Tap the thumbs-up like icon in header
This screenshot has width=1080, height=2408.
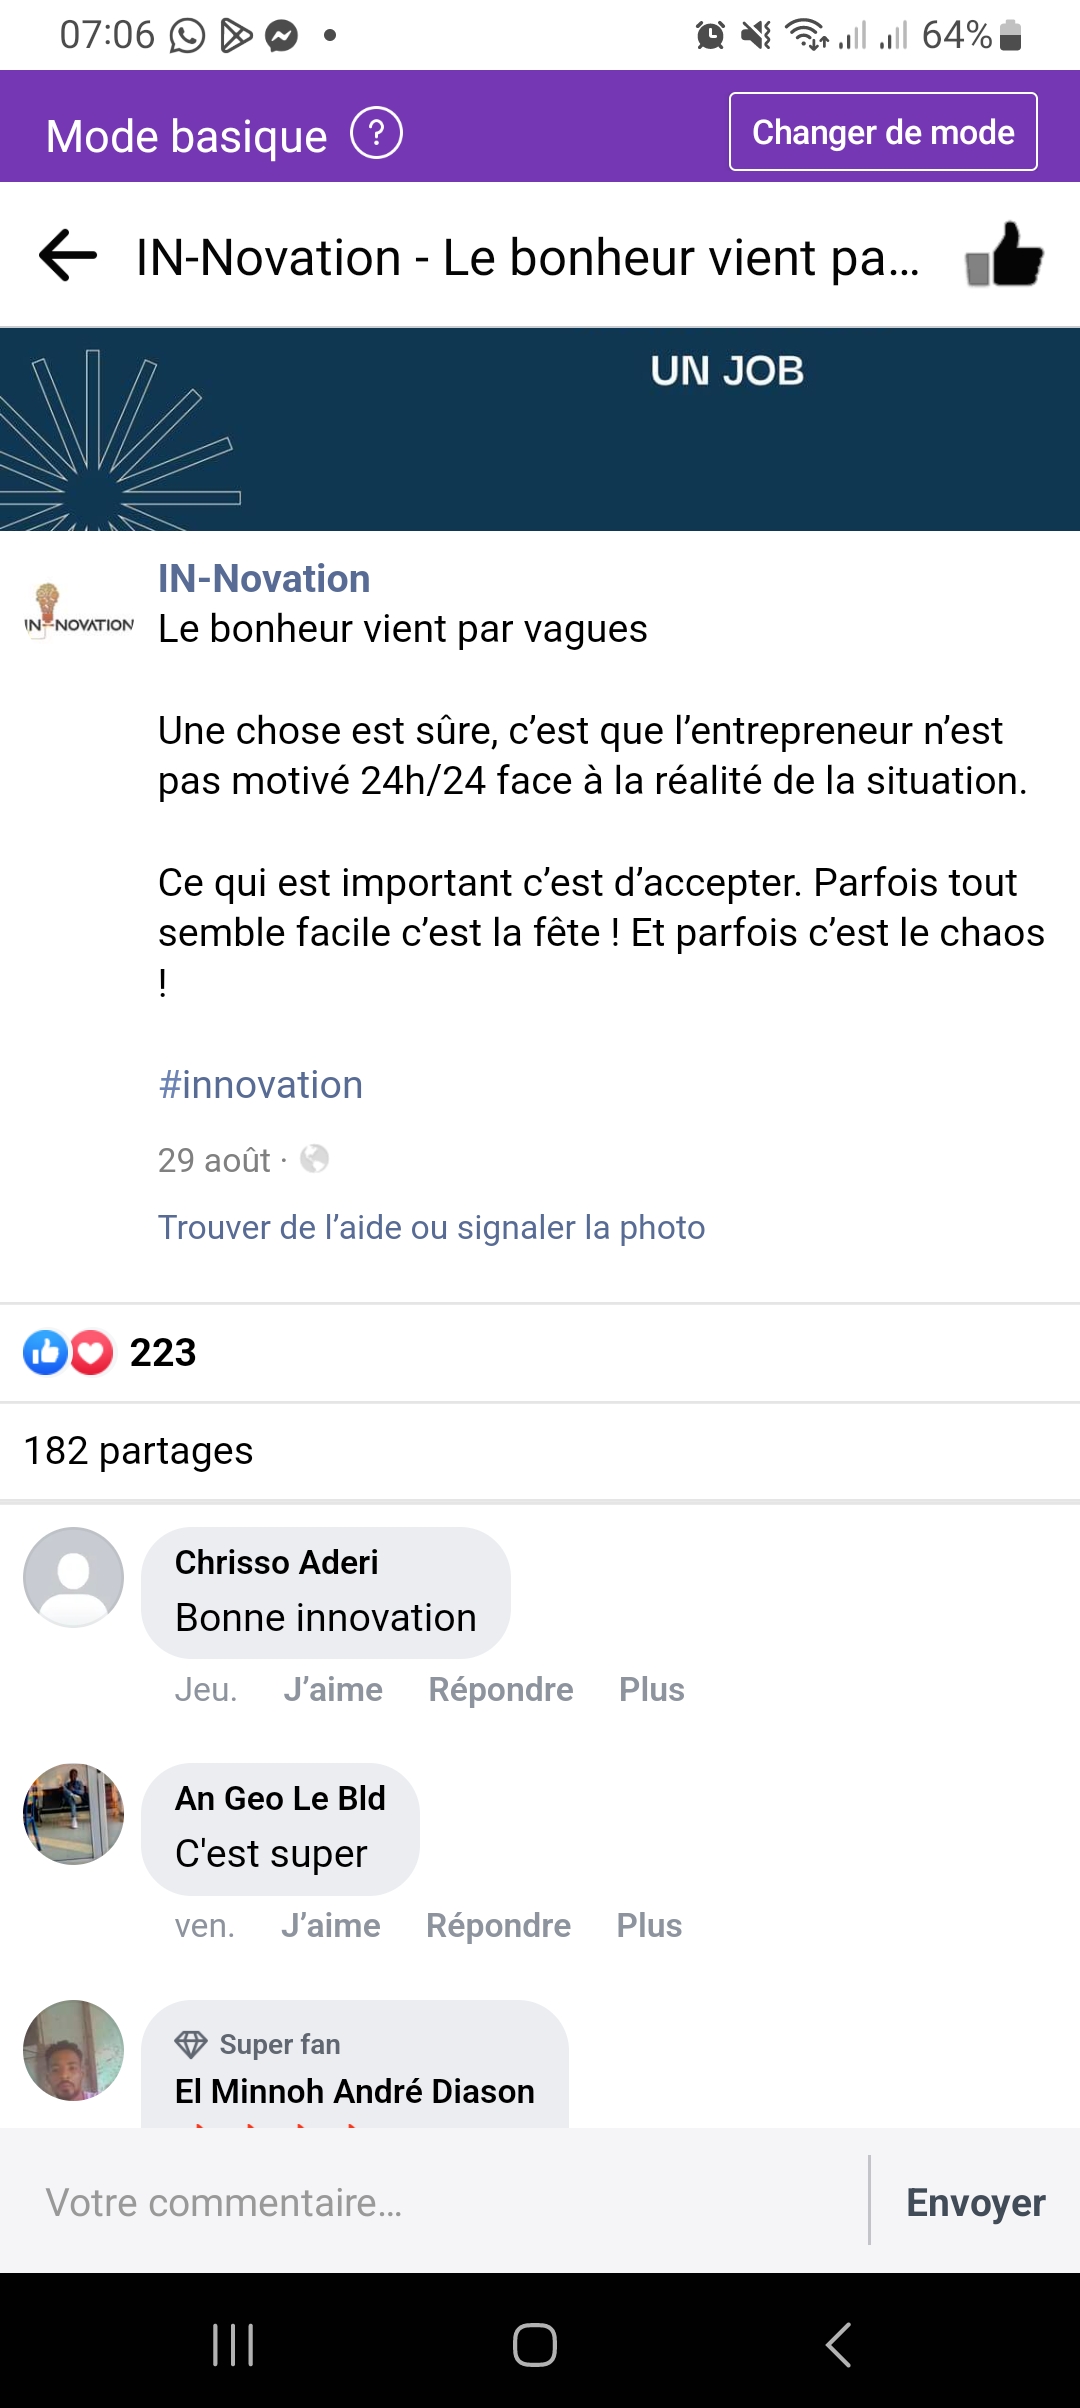1004,256
